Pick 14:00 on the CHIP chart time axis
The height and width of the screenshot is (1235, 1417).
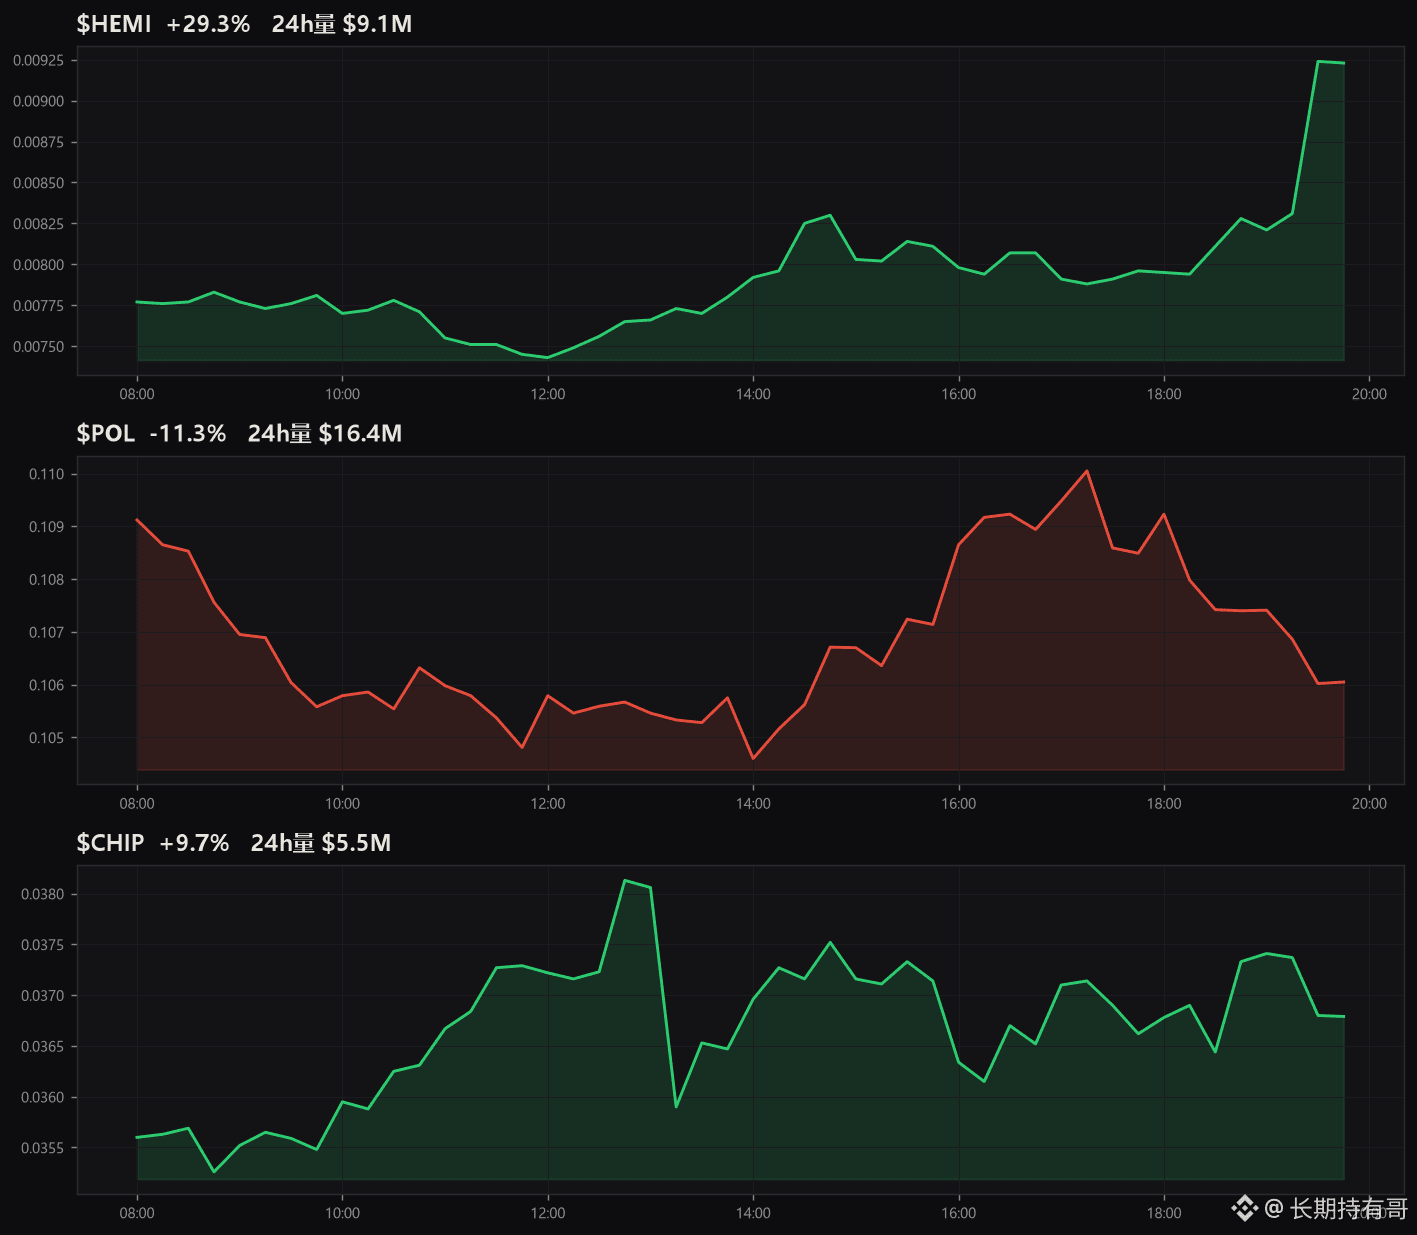(753, 1213)
